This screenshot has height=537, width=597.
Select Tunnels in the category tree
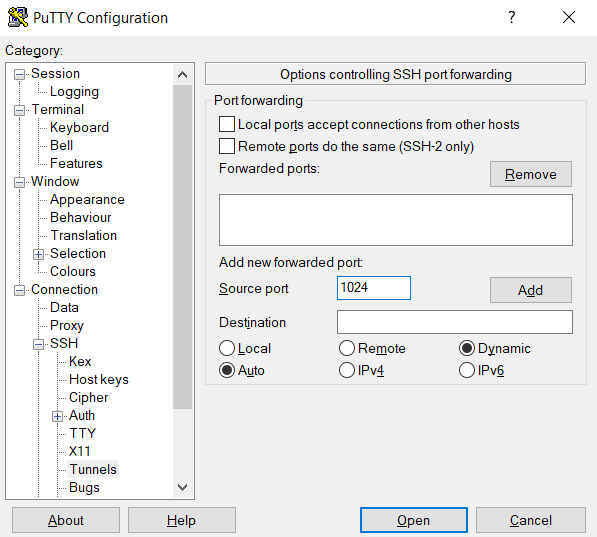pos(93,469)
